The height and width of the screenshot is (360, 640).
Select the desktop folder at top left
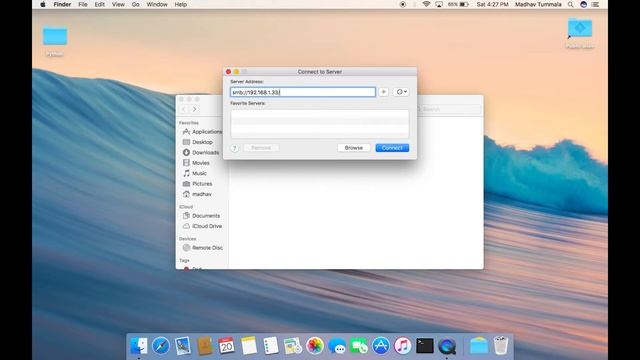55,36
